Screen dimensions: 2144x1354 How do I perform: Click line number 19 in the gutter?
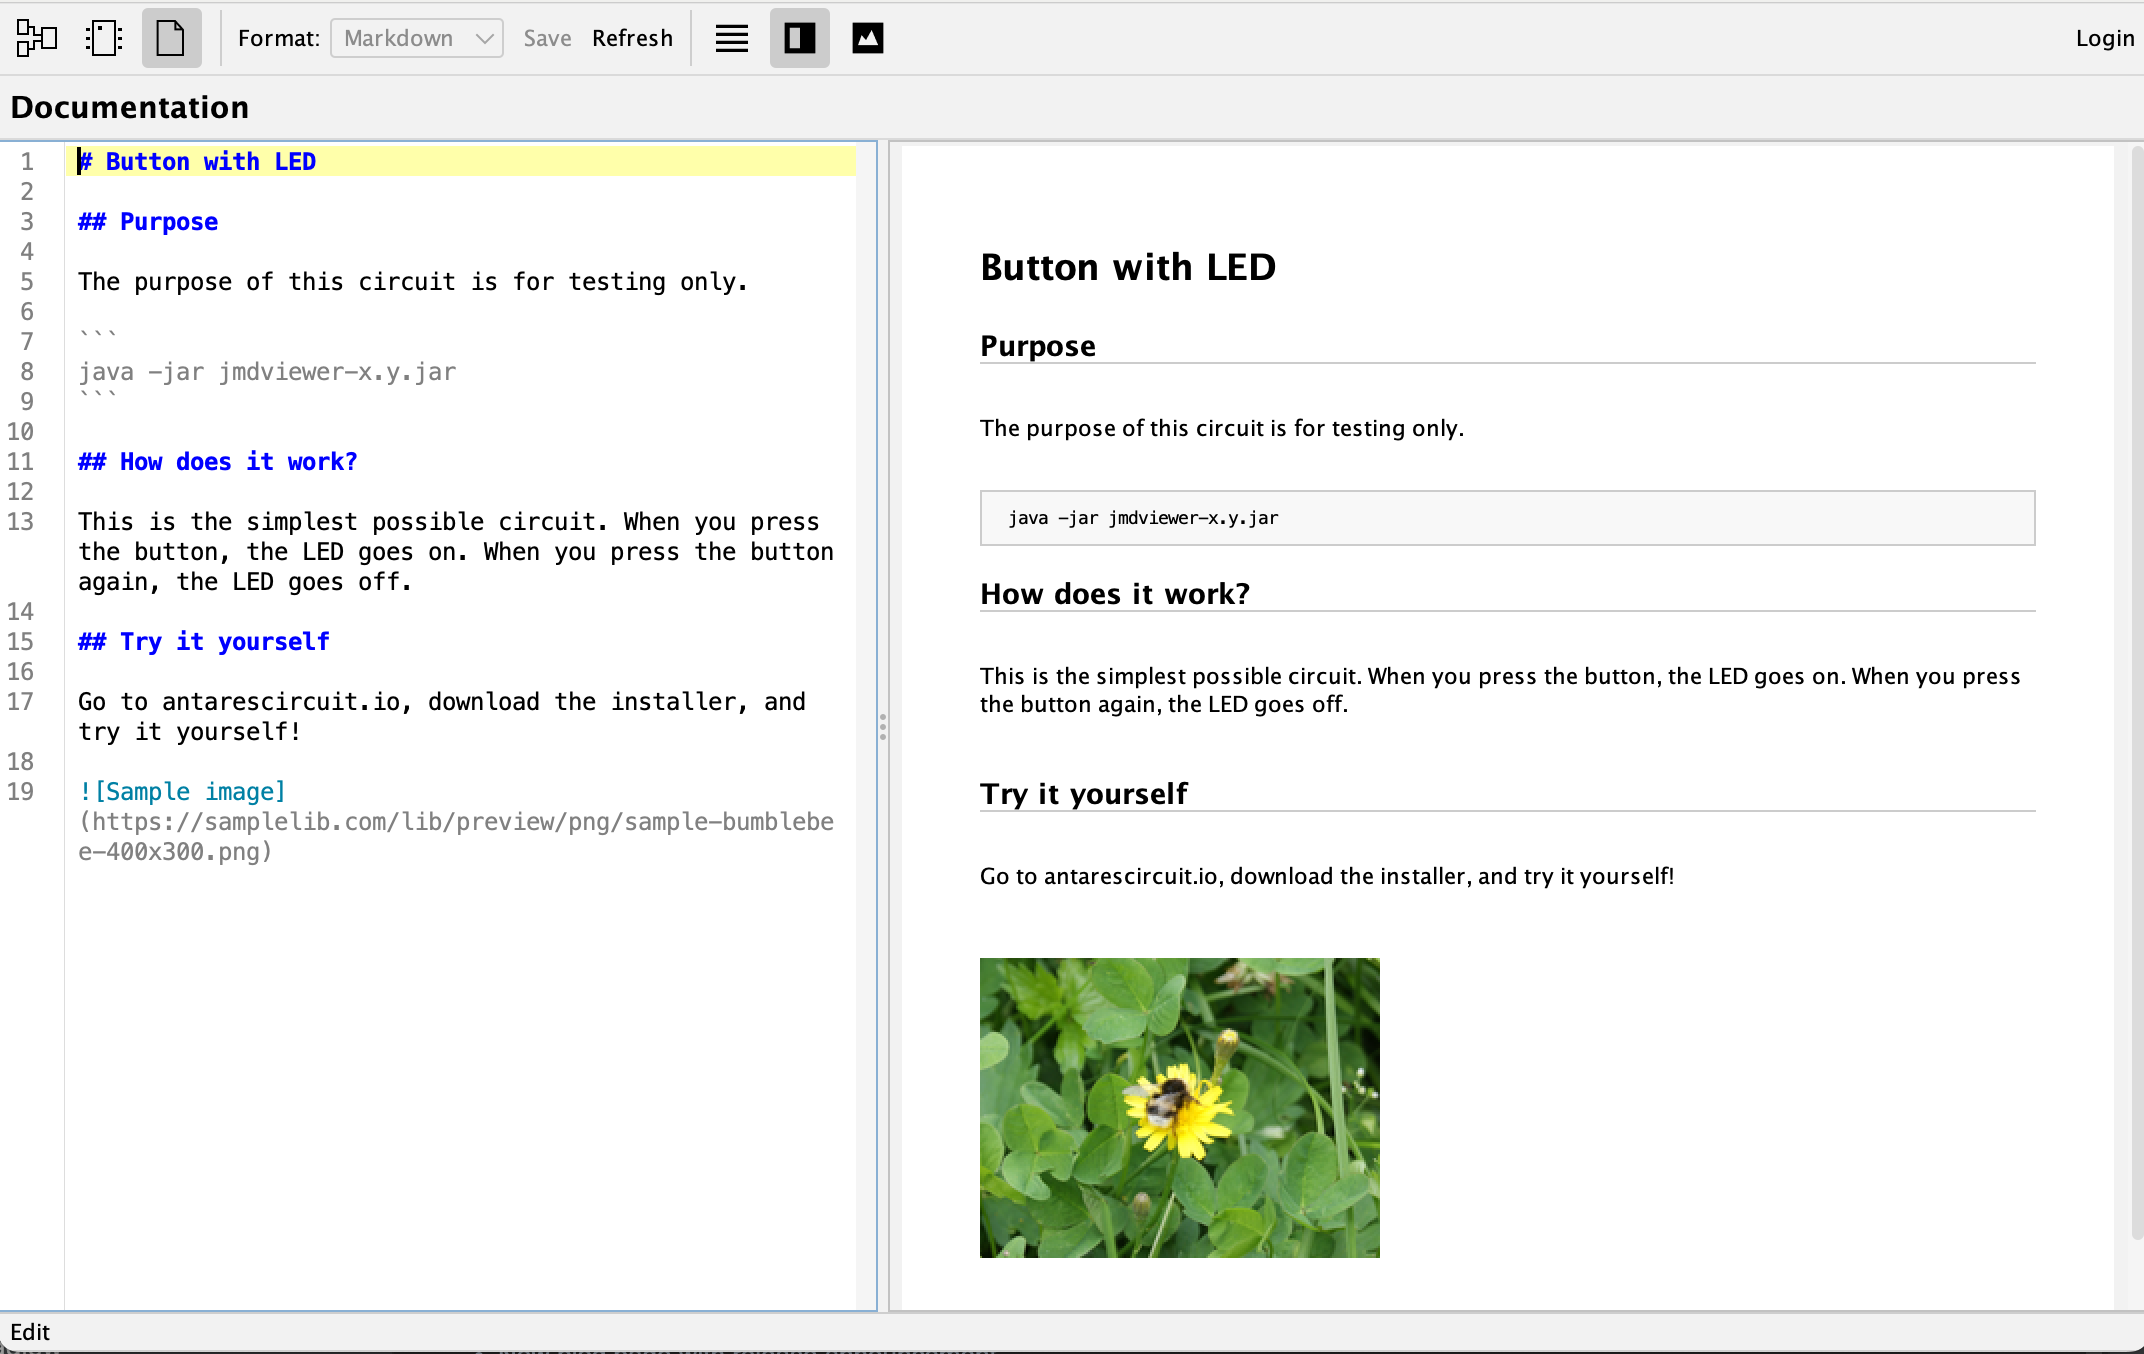pos(21,791)
